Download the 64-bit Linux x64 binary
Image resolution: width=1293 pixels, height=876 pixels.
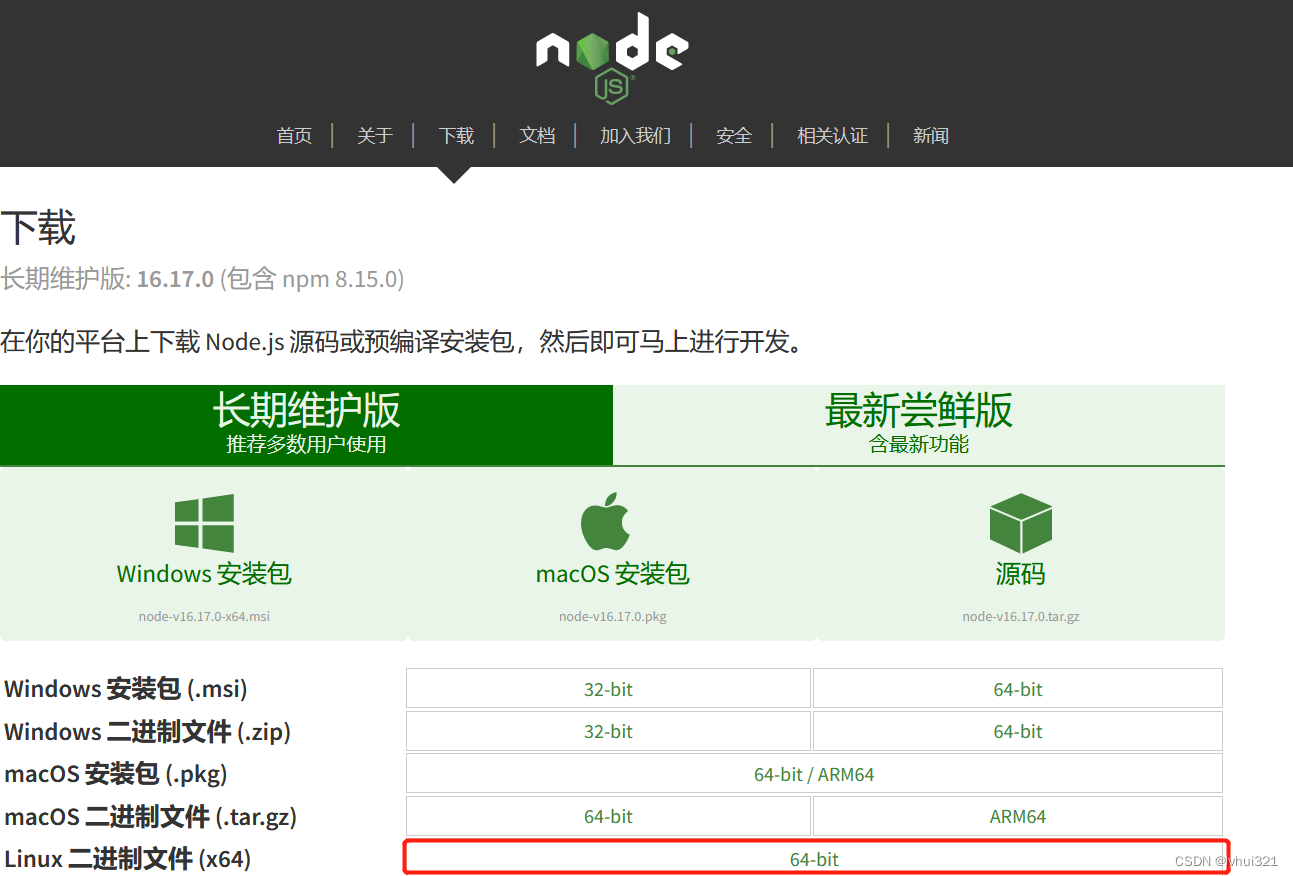813,858
